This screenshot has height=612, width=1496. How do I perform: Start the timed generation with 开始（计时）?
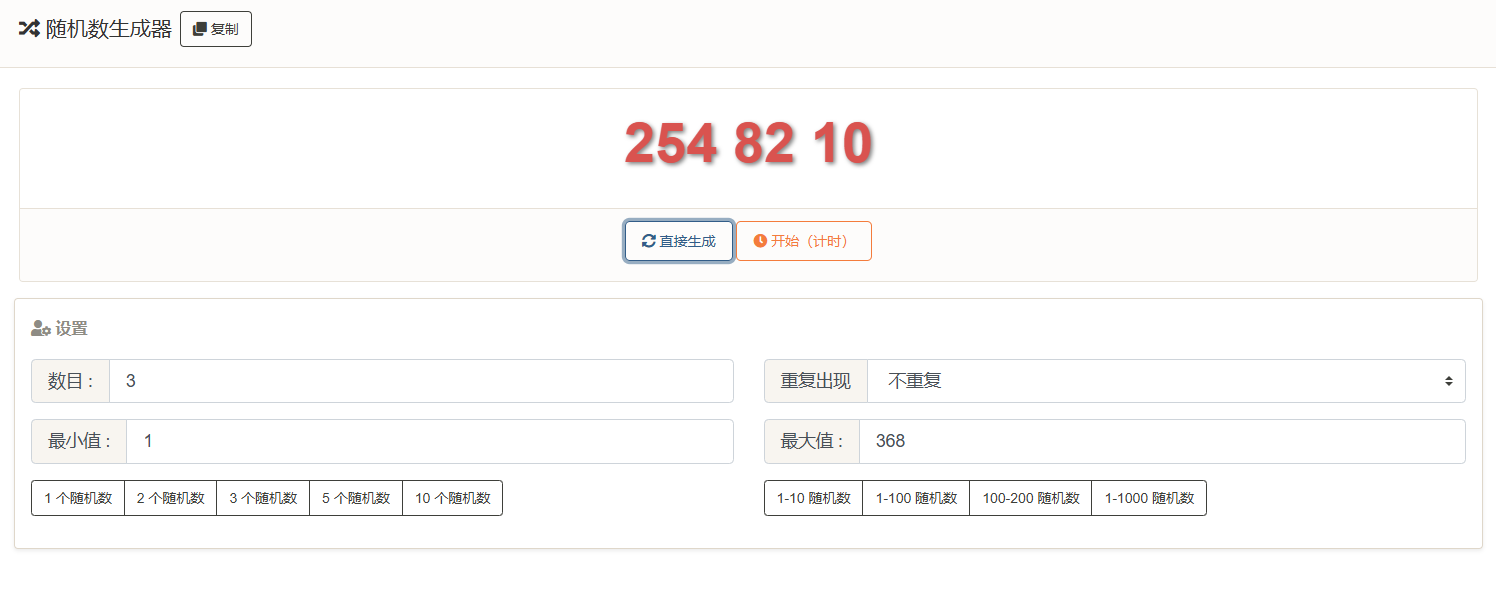[x=804, y=241]
